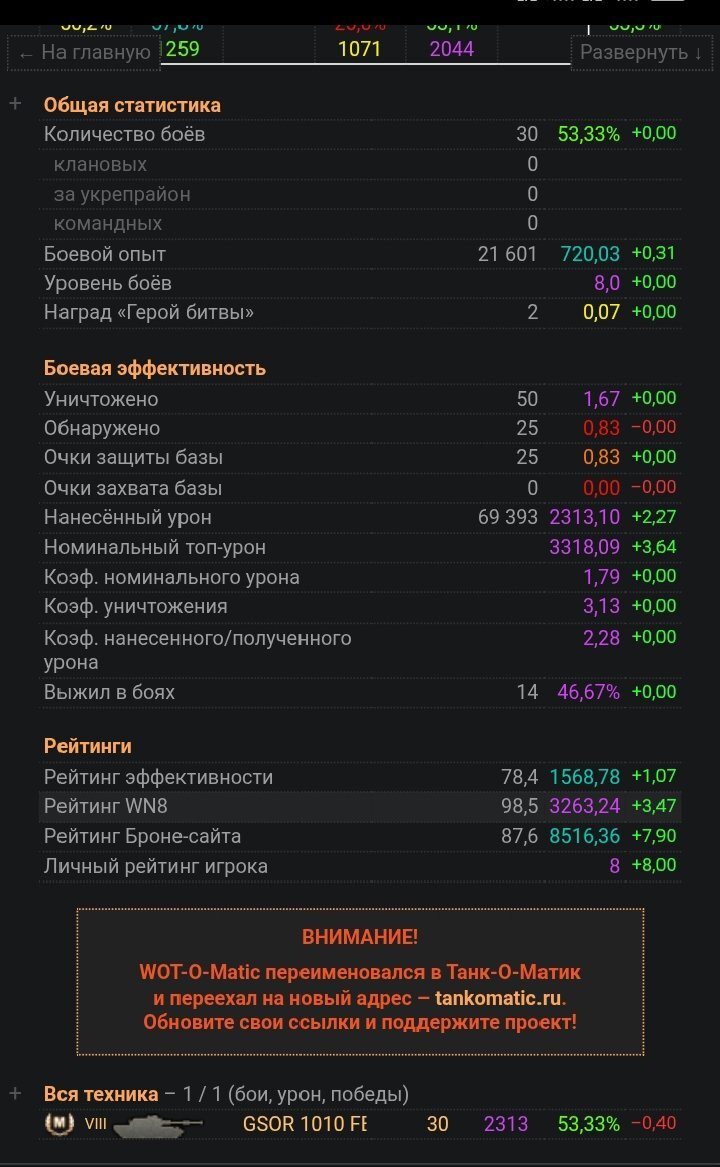Image resolution: width=720 pixels, height=1167 pixels.
Task: Open the Развернуть ↓ expander
Action: pos(640,52)
